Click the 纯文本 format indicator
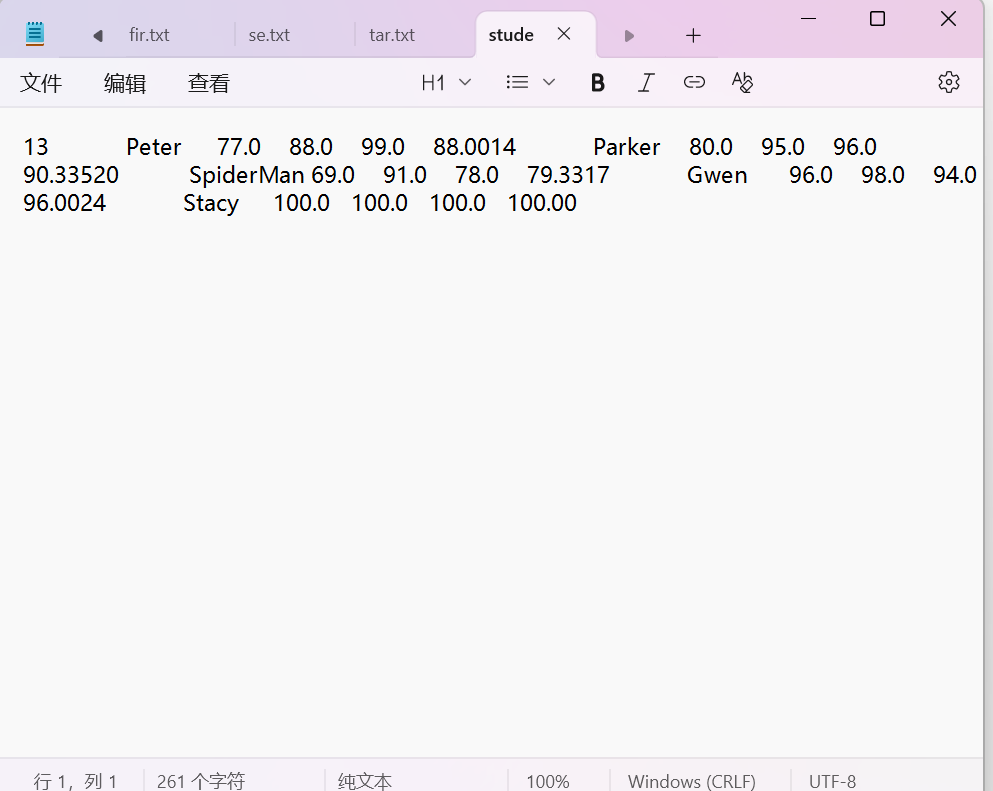 click(x=365, y=781)
